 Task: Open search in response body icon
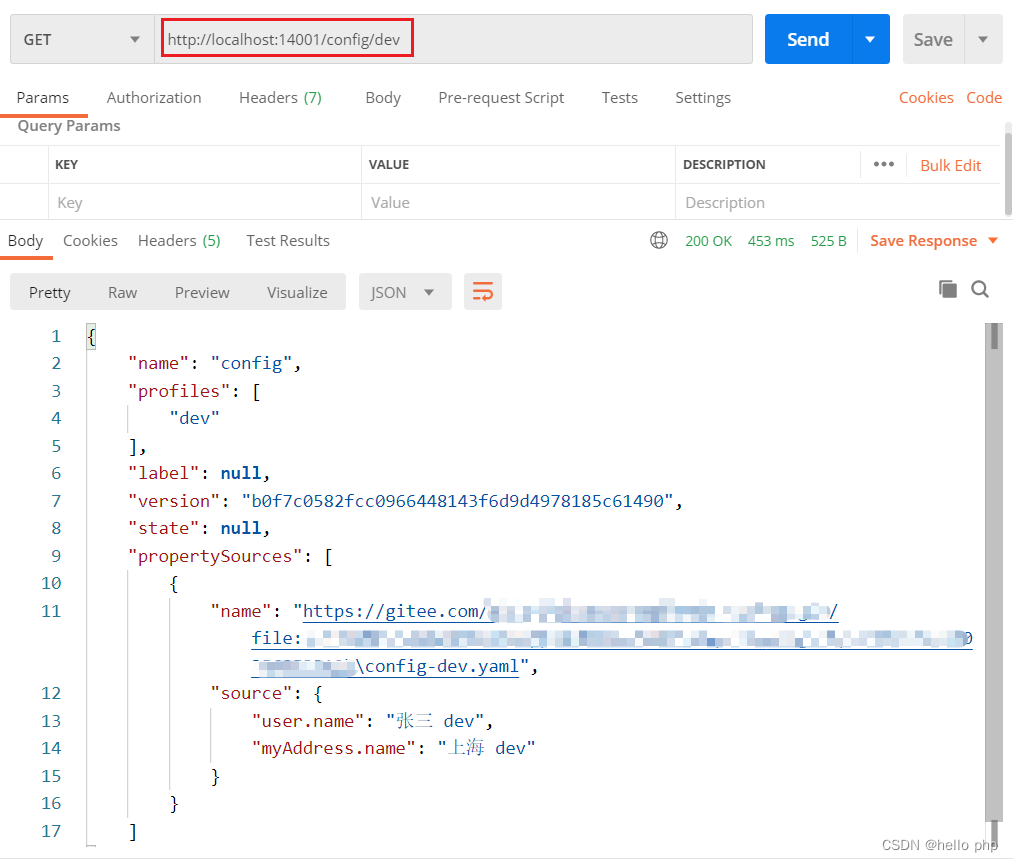(980, 289)
